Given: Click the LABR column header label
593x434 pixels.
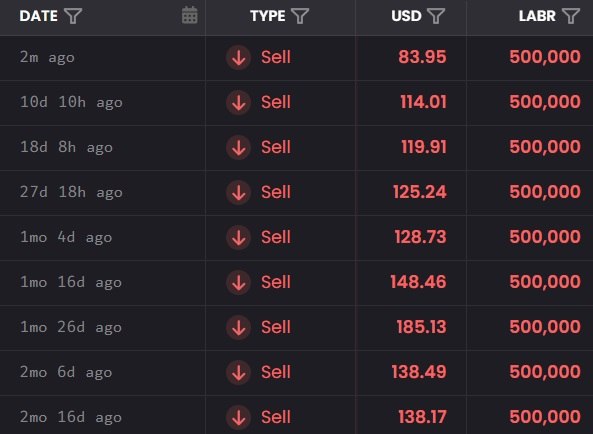Looking at the screenshot, I should point(537,16).
